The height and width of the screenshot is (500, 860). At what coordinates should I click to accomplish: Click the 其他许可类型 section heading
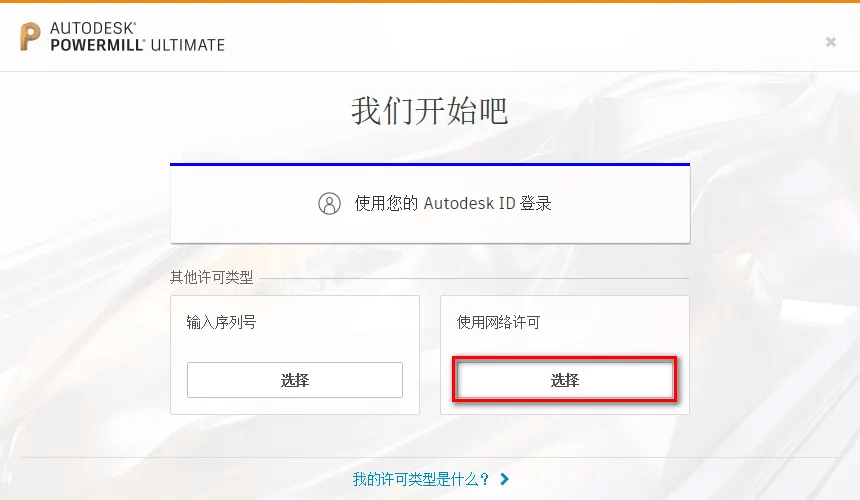pyautogui.click(x=212, y=277)
